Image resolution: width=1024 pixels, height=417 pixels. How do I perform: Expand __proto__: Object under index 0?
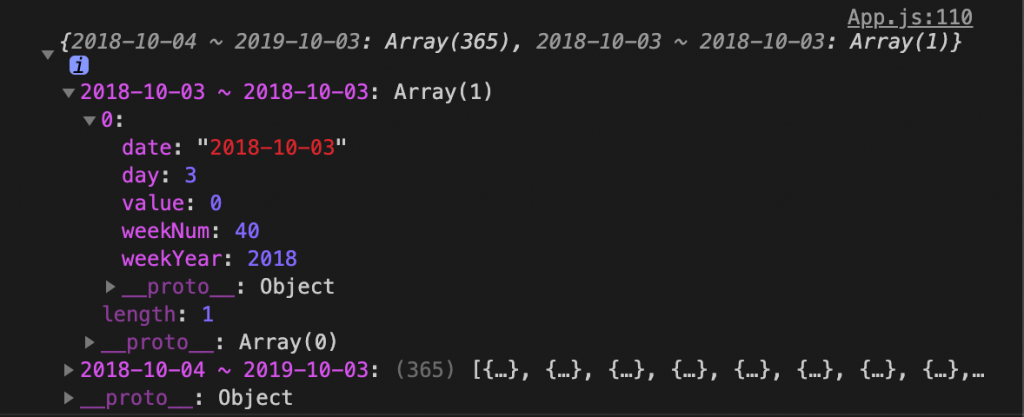[110, 286]
